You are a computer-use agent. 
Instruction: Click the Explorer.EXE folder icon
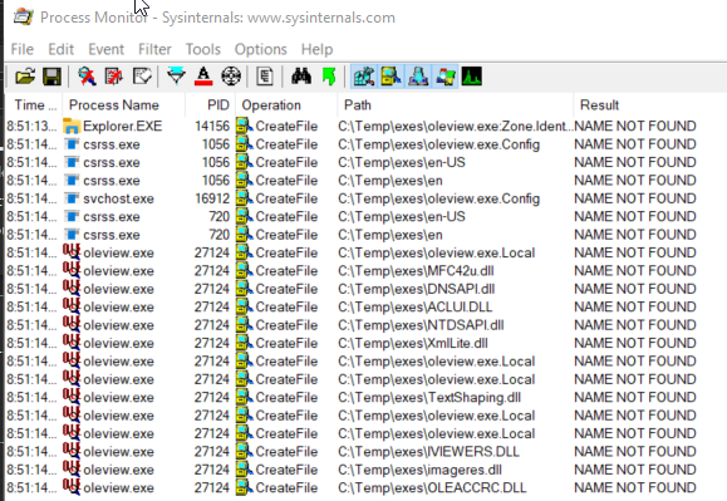tap(72, 126)
